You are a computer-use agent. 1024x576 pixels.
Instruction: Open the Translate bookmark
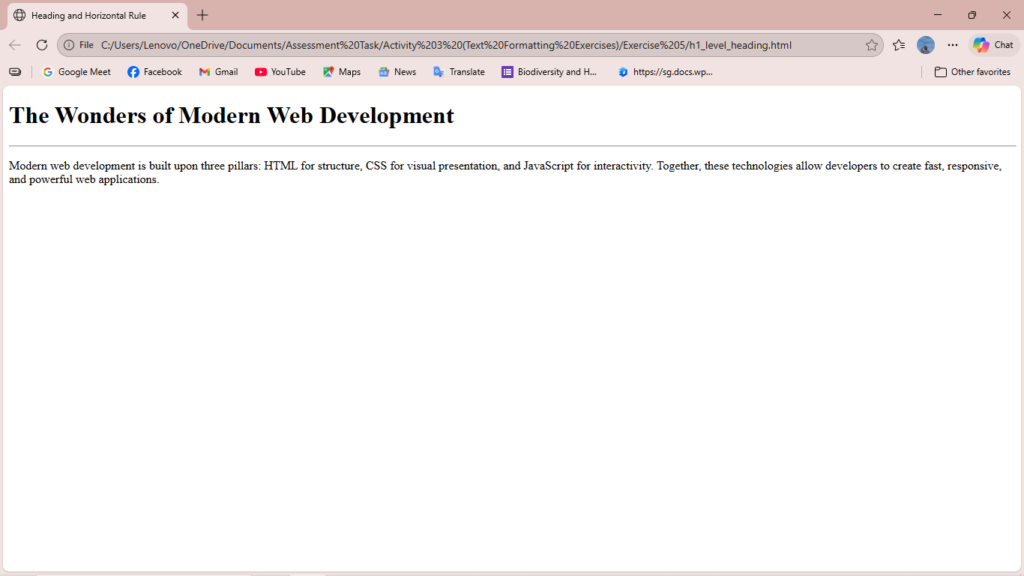(459, 72)
